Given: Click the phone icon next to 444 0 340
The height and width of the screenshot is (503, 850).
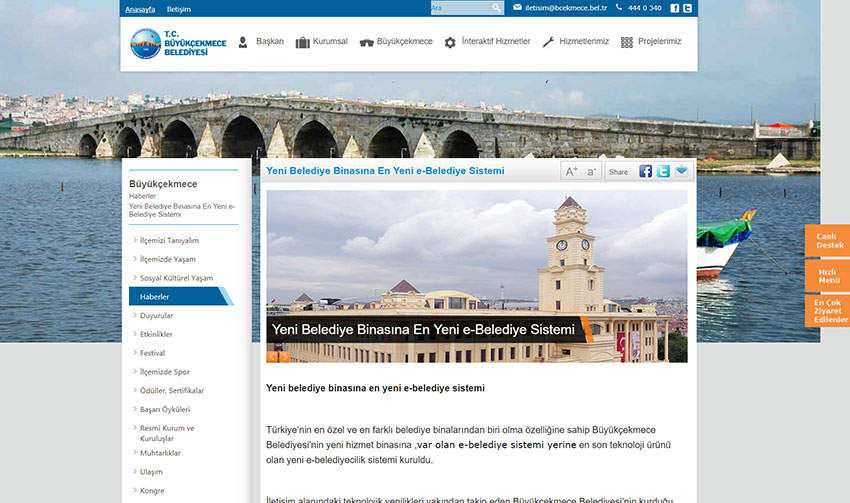Looking at the screenshot, I should [619, 8].
